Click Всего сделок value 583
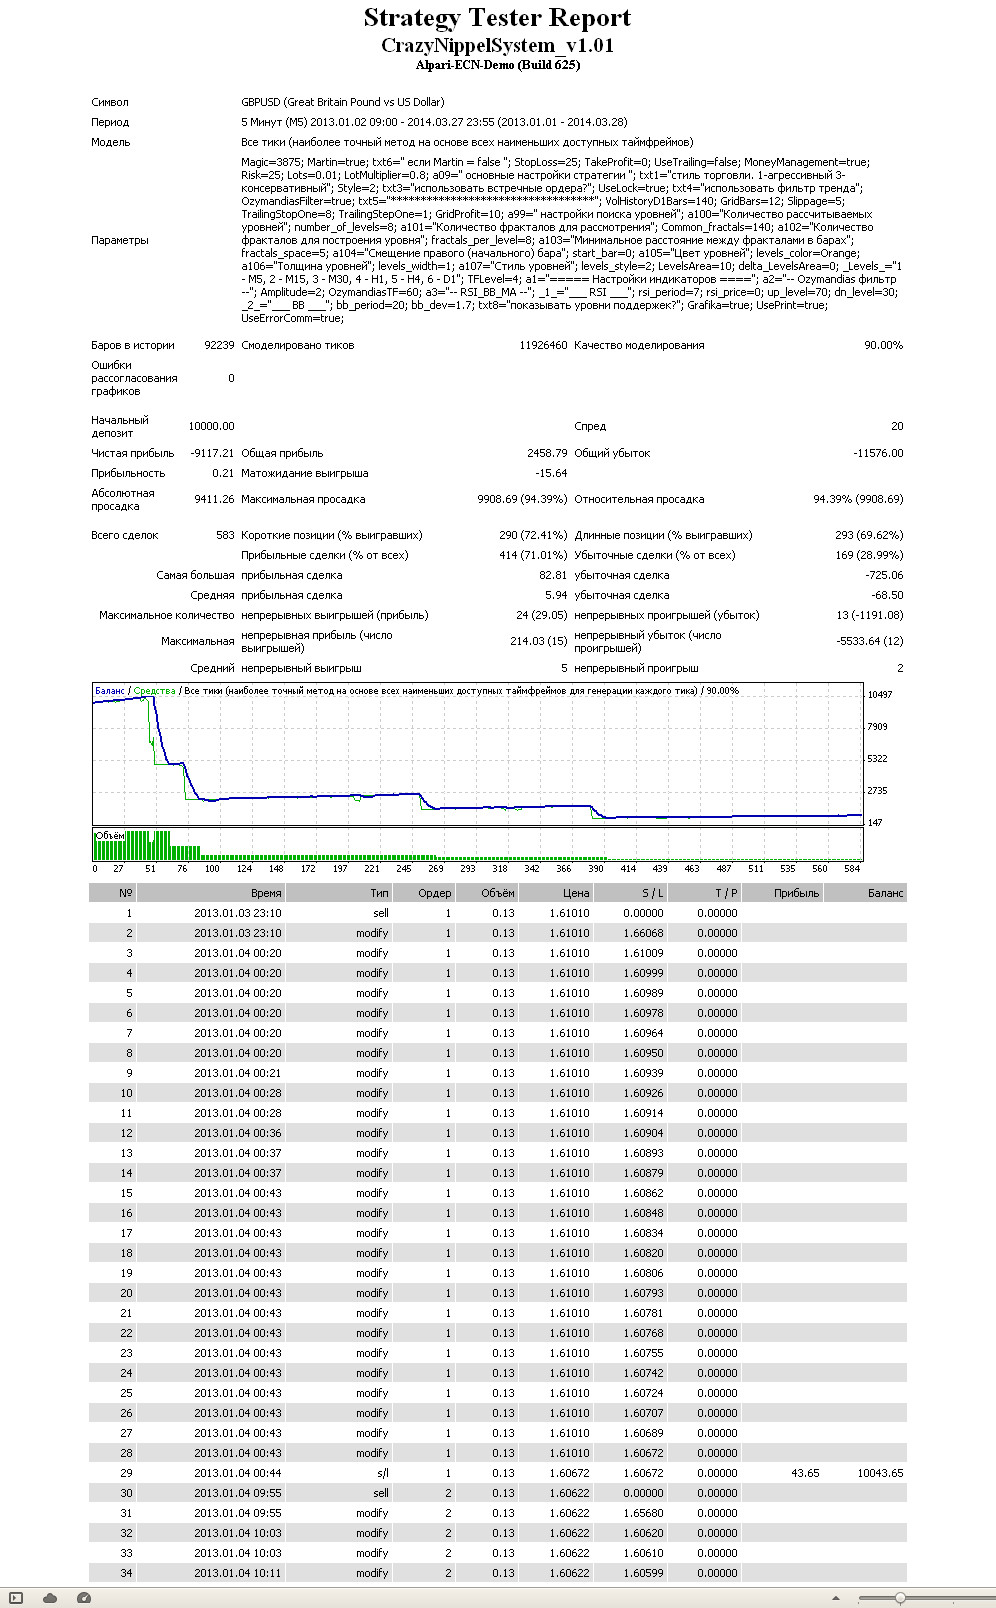Screen dimensions: 996x1608 tap(225, 535)
